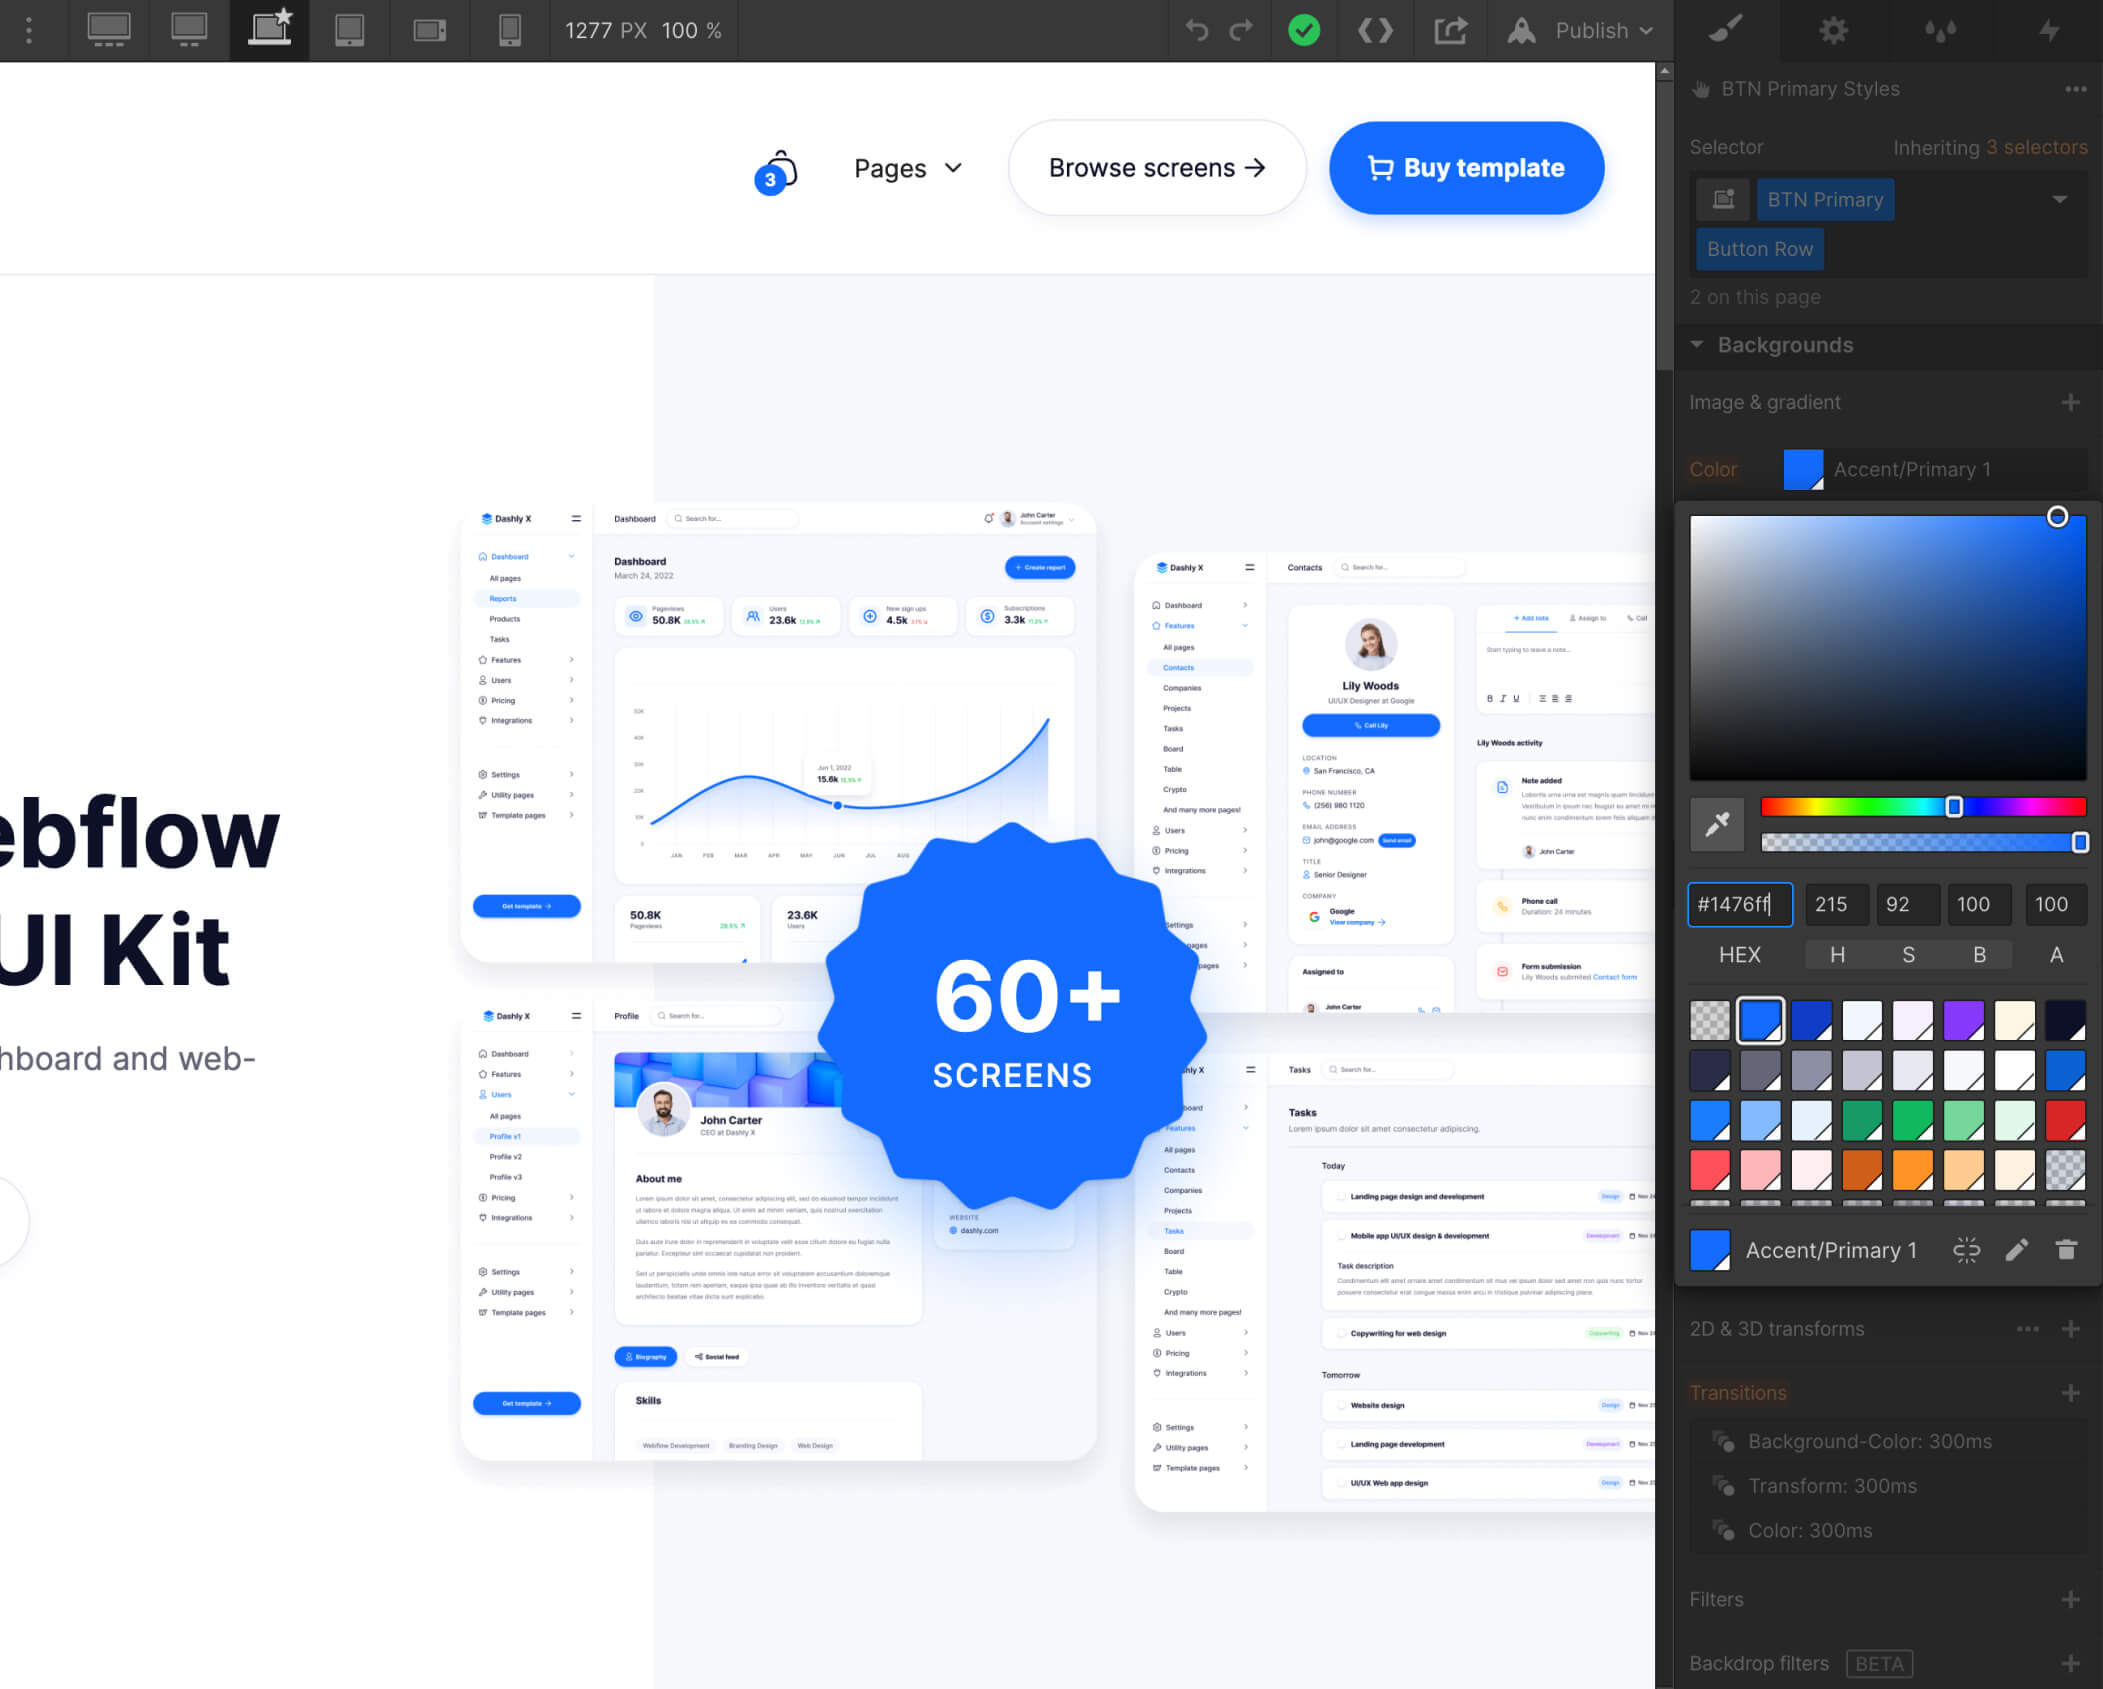
Task: Open the Pages nav menu
Action: point(907,168)
